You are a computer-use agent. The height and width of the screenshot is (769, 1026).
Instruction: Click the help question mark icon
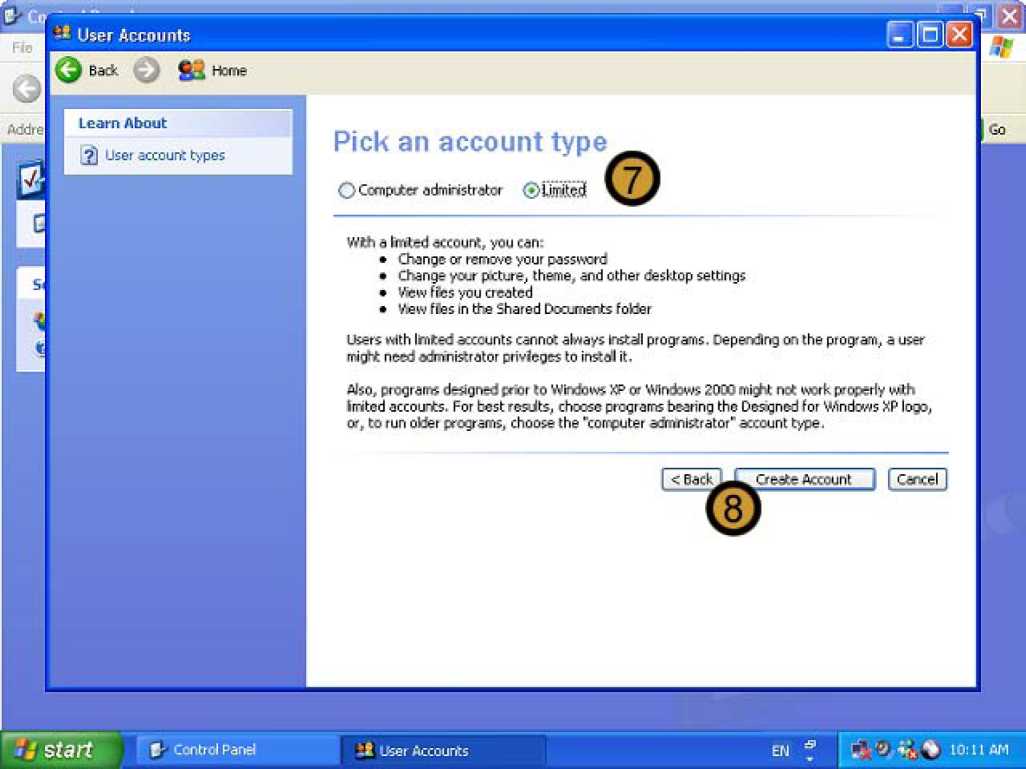point(89,156)
